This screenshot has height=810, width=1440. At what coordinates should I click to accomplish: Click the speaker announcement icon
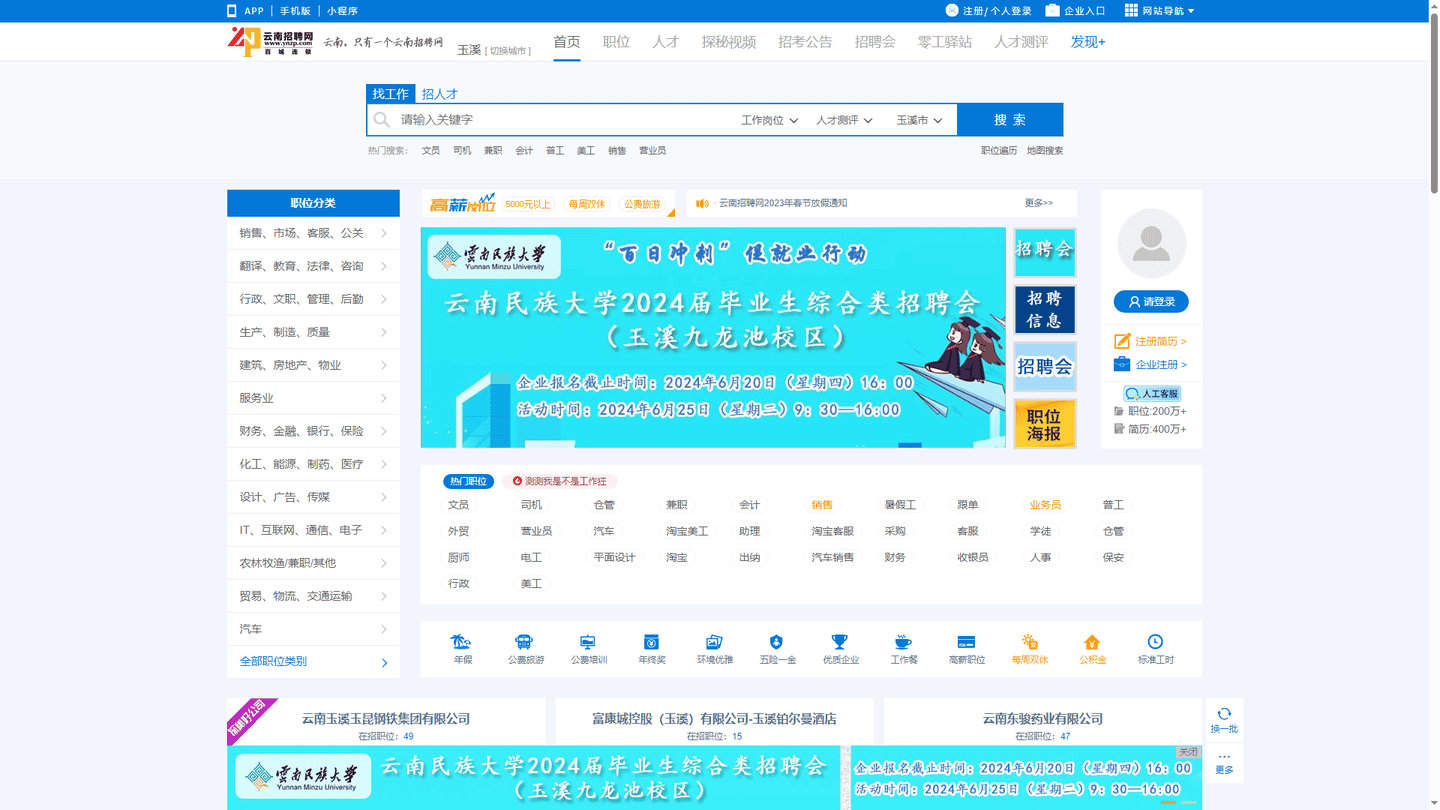702,203
